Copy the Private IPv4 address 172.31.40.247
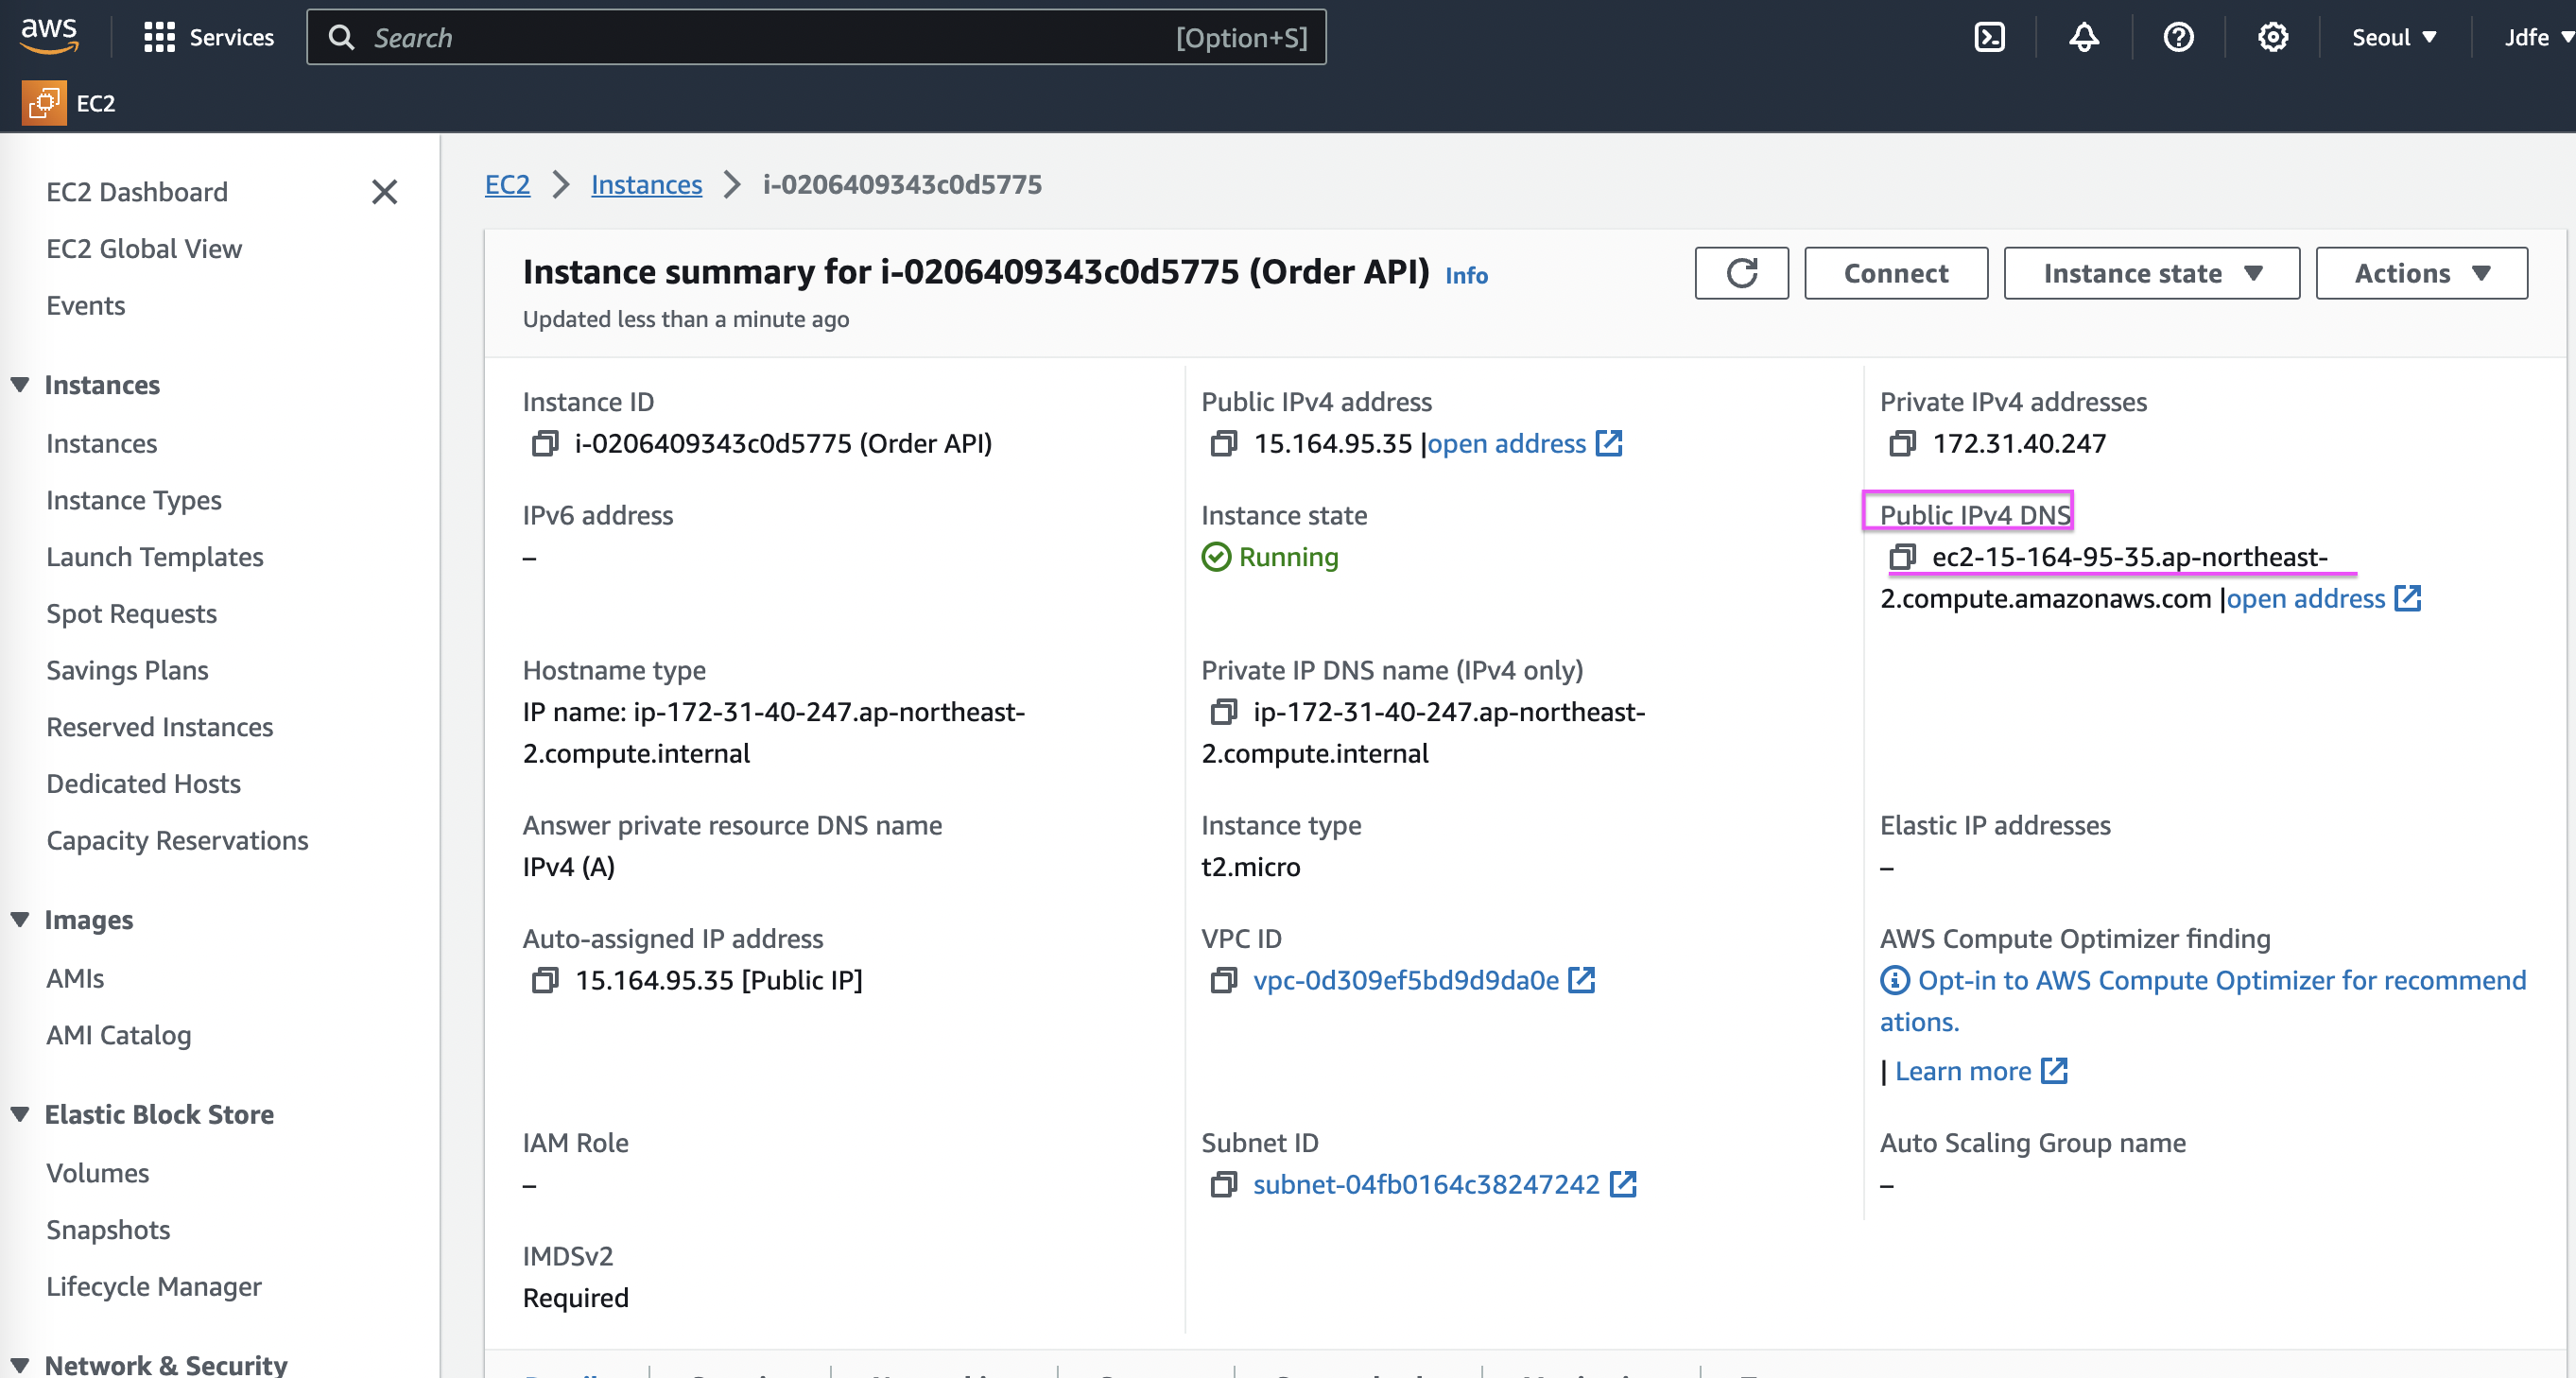2576x1378 pixels. 1902,443
